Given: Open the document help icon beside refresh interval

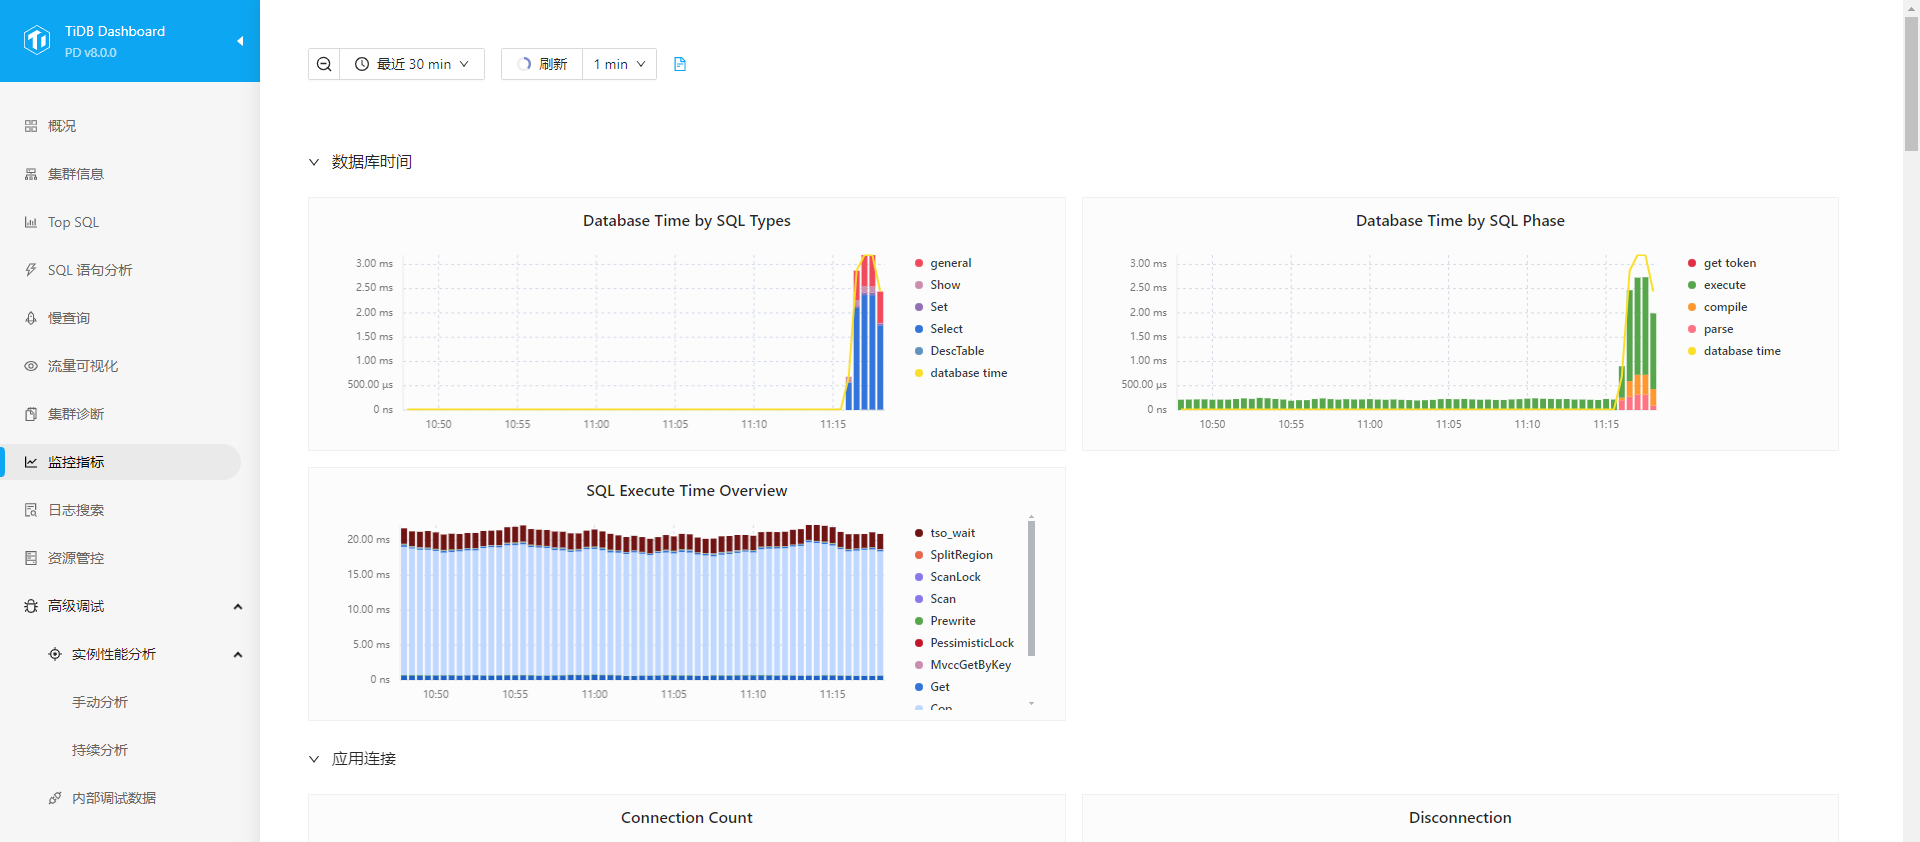Looking at the screenshot, I should (680, 64).
